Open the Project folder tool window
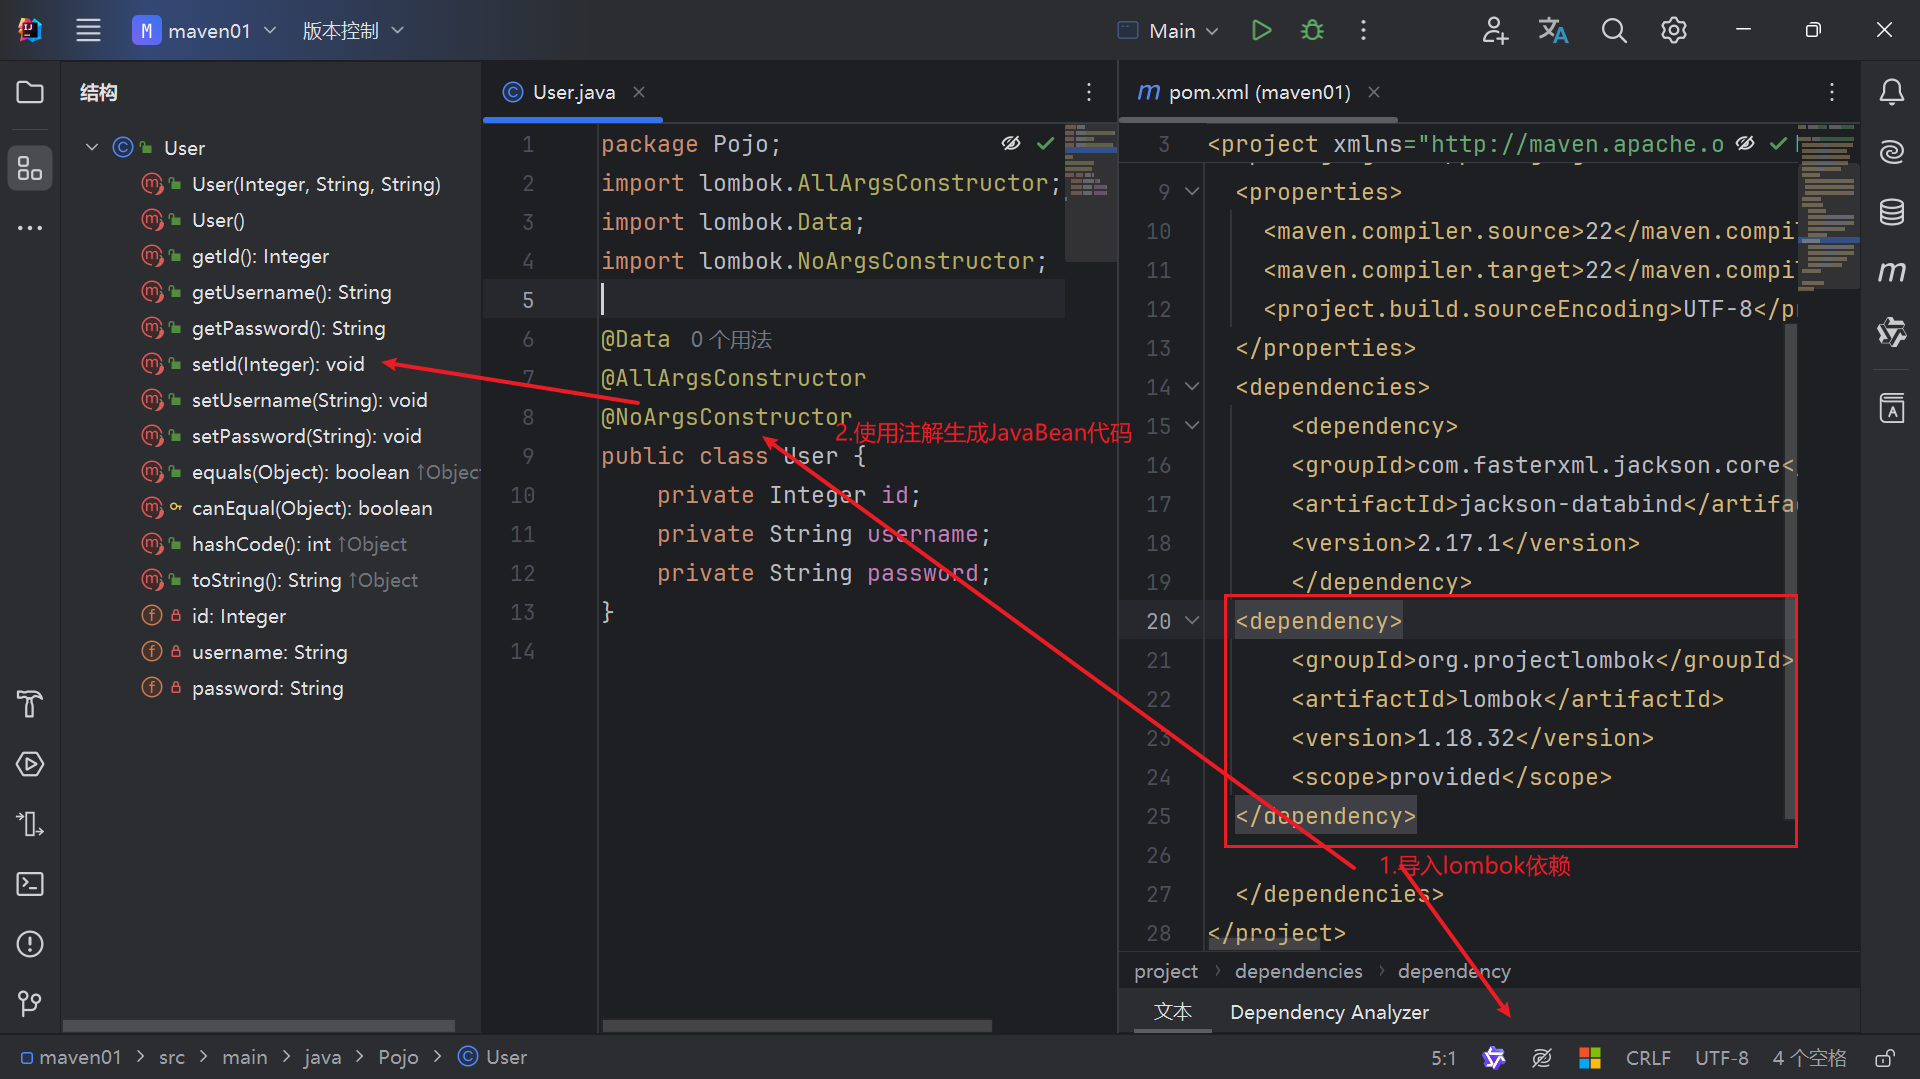Screen dimensions: 1920x1079 [30, 92]
